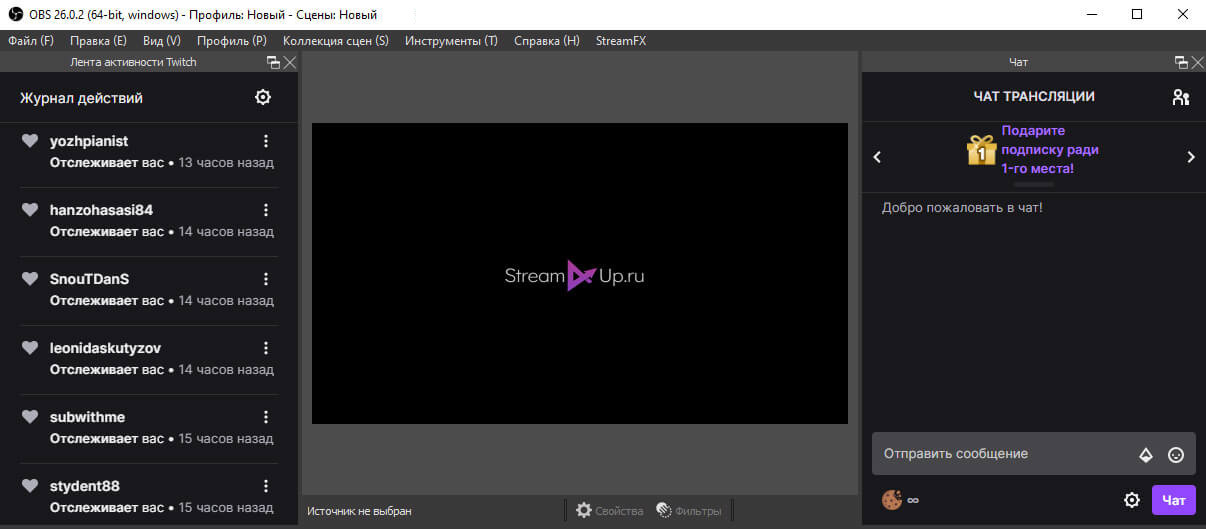1206x529 pixels.
Task: Click the gift subscription icon
Action: pyautogui.click(x=981, y=150)
